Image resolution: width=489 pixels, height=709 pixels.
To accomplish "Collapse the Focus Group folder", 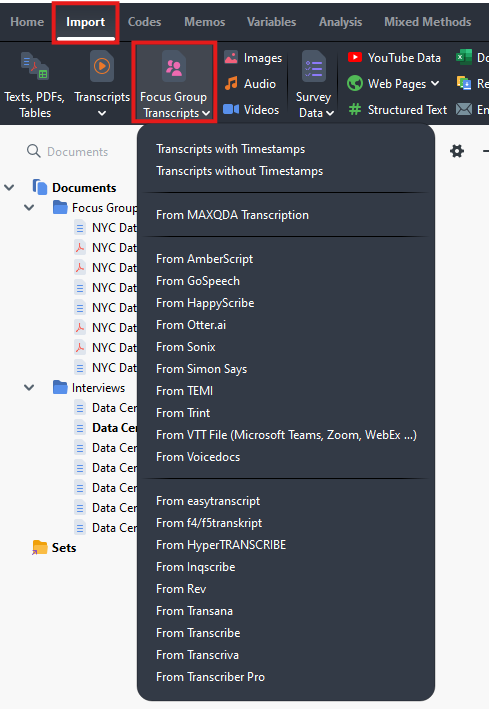I will (29, 208).
